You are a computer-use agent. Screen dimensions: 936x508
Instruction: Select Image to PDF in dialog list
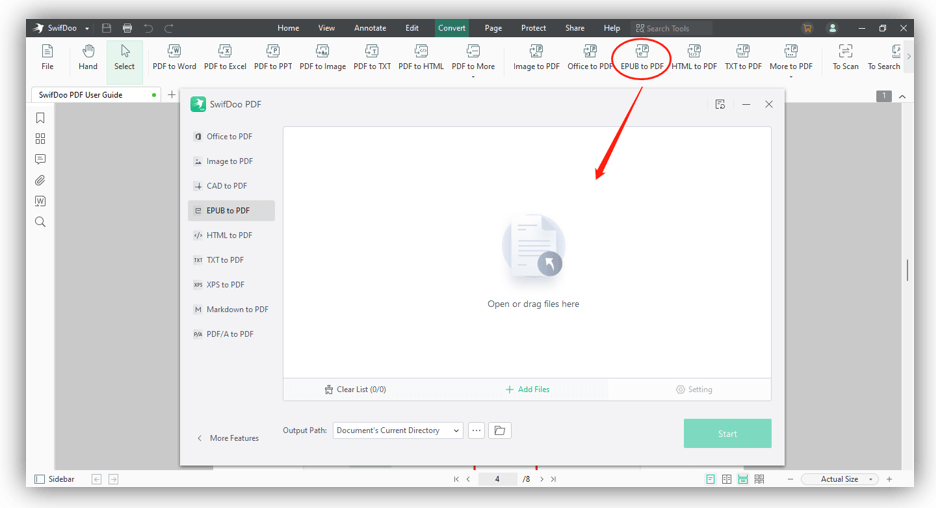click(x=231, y=161)
